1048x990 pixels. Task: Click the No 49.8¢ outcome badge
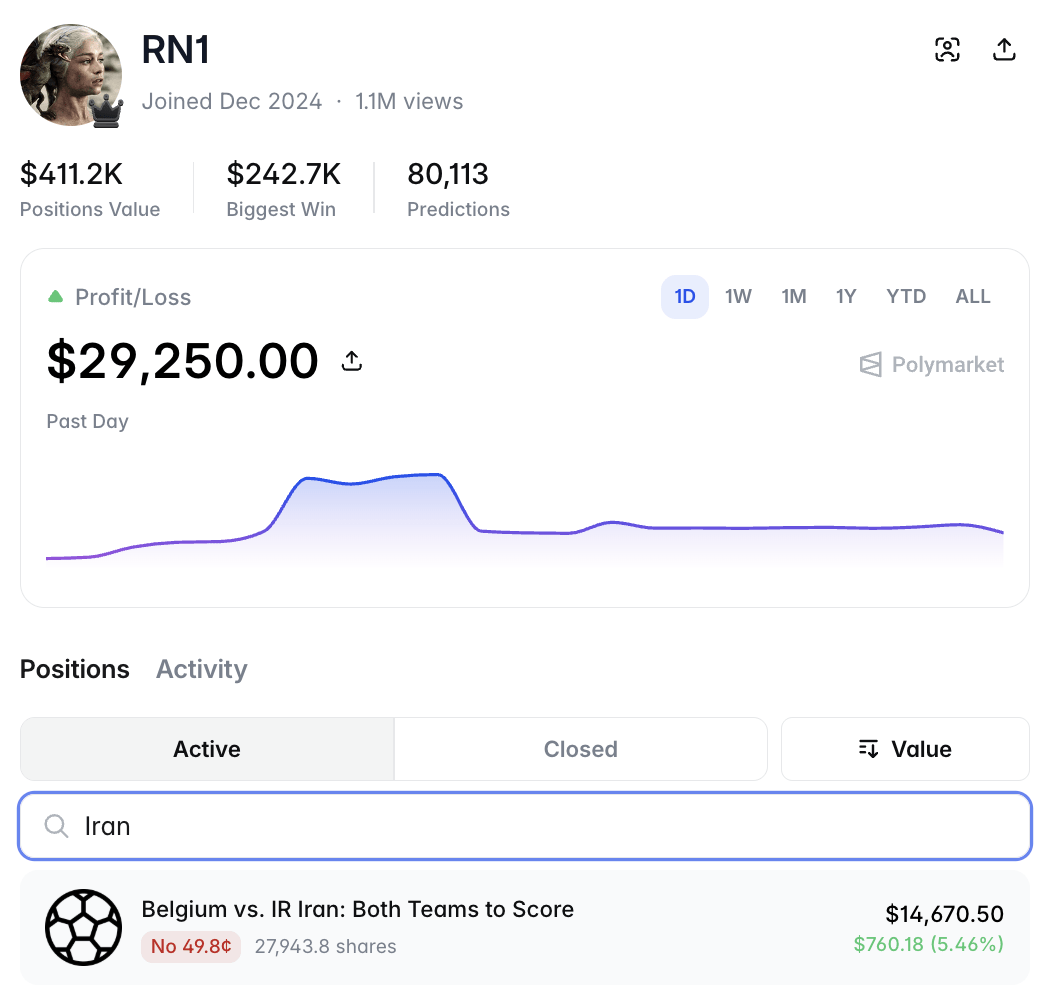coord(190,947)
